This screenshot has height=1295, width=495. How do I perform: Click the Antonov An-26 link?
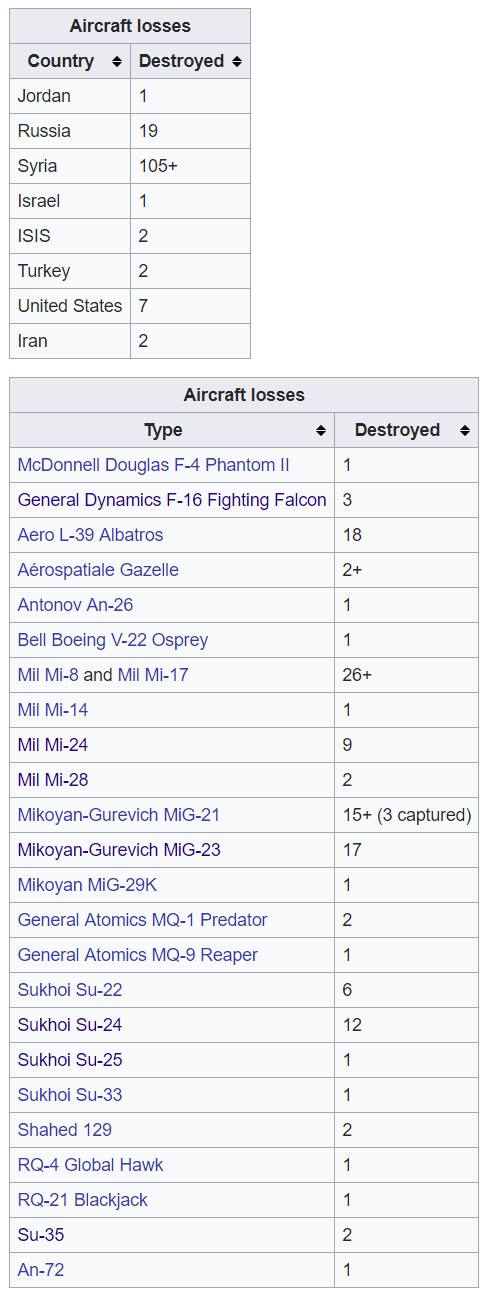[75, 605]
